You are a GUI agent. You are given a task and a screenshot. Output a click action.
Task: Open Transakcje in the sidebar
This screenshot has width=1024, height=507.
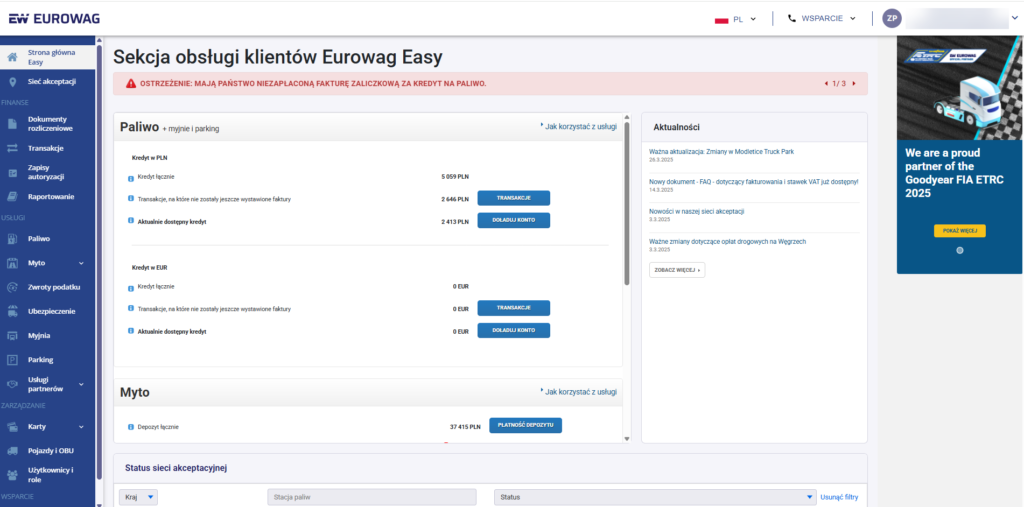tap(48, 148)
